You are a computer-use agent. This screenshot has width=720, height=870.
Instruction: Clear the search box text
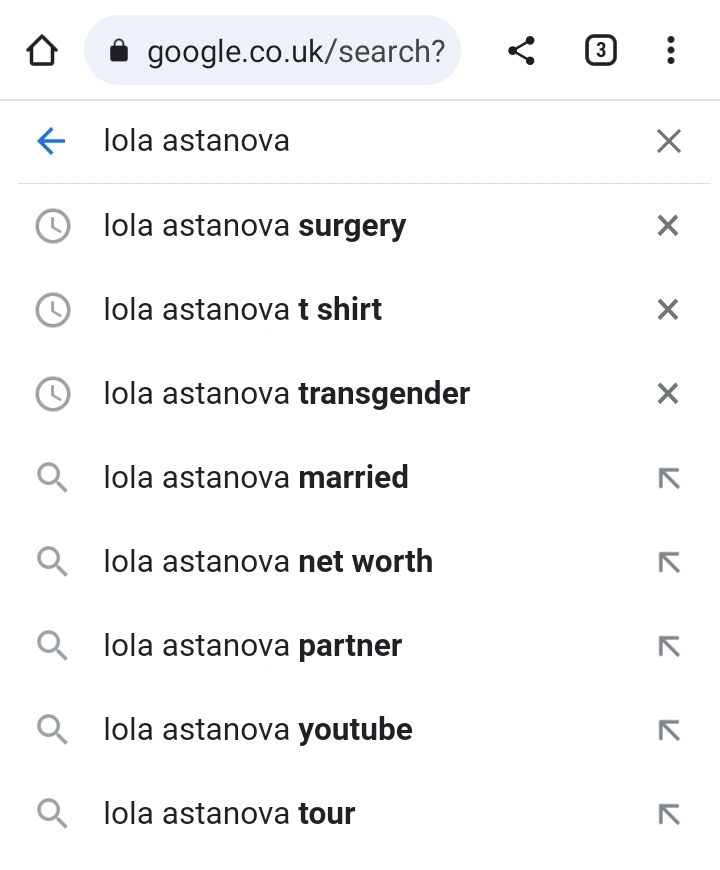(x=668, y=141)
